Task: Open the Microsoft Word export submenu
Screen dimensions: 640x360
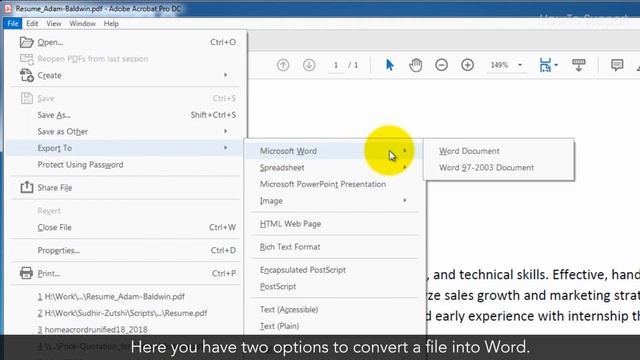Action: 335,151
